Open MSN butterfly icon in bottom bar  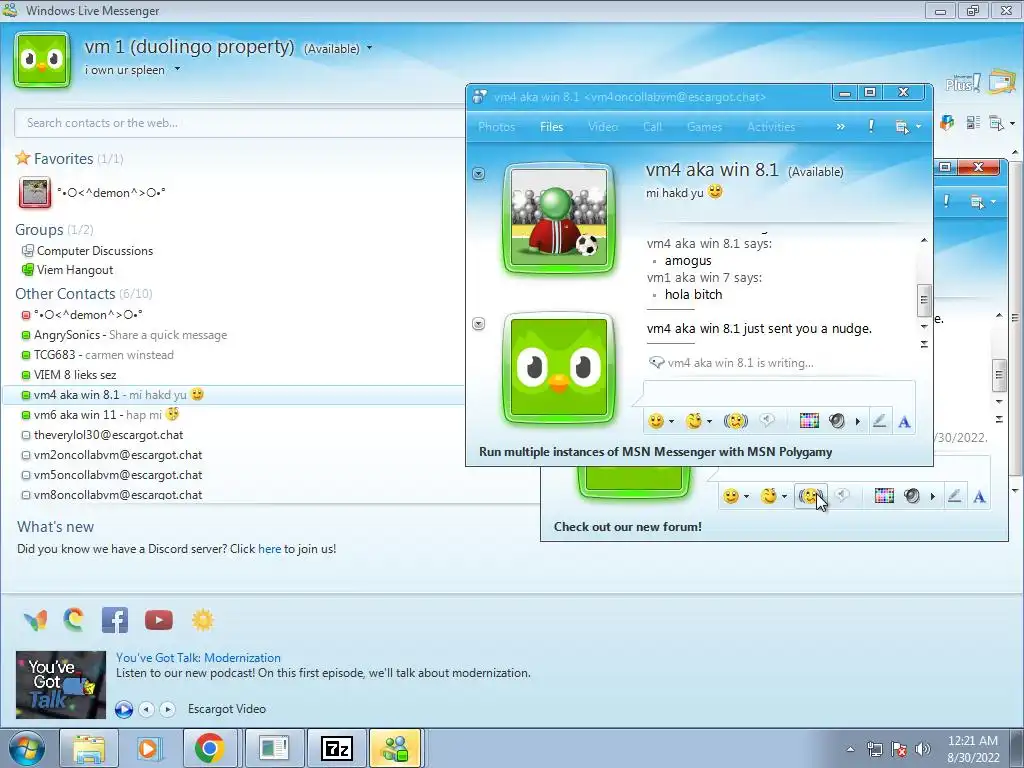[x=35, y=620]
